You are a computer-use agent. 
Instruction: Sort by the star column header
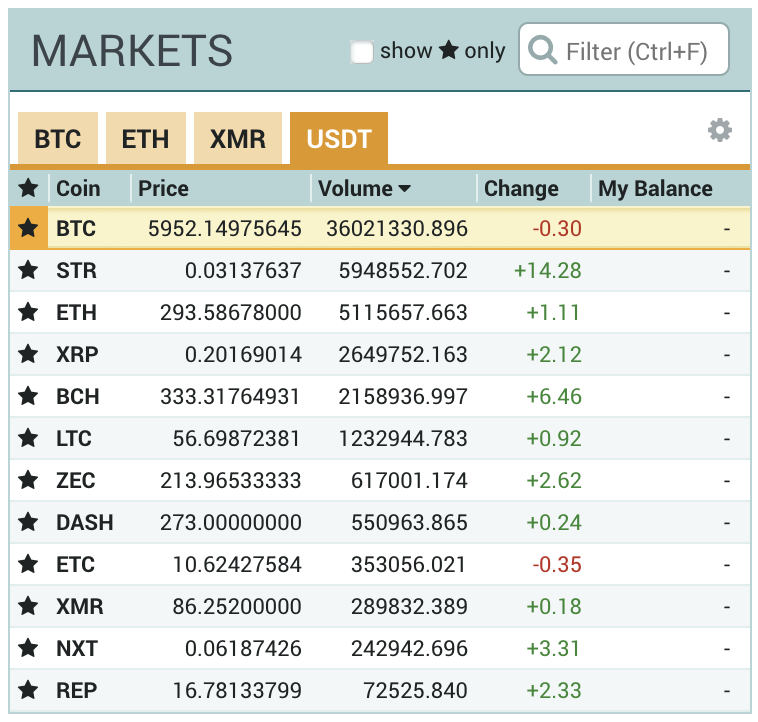[29, 188]
